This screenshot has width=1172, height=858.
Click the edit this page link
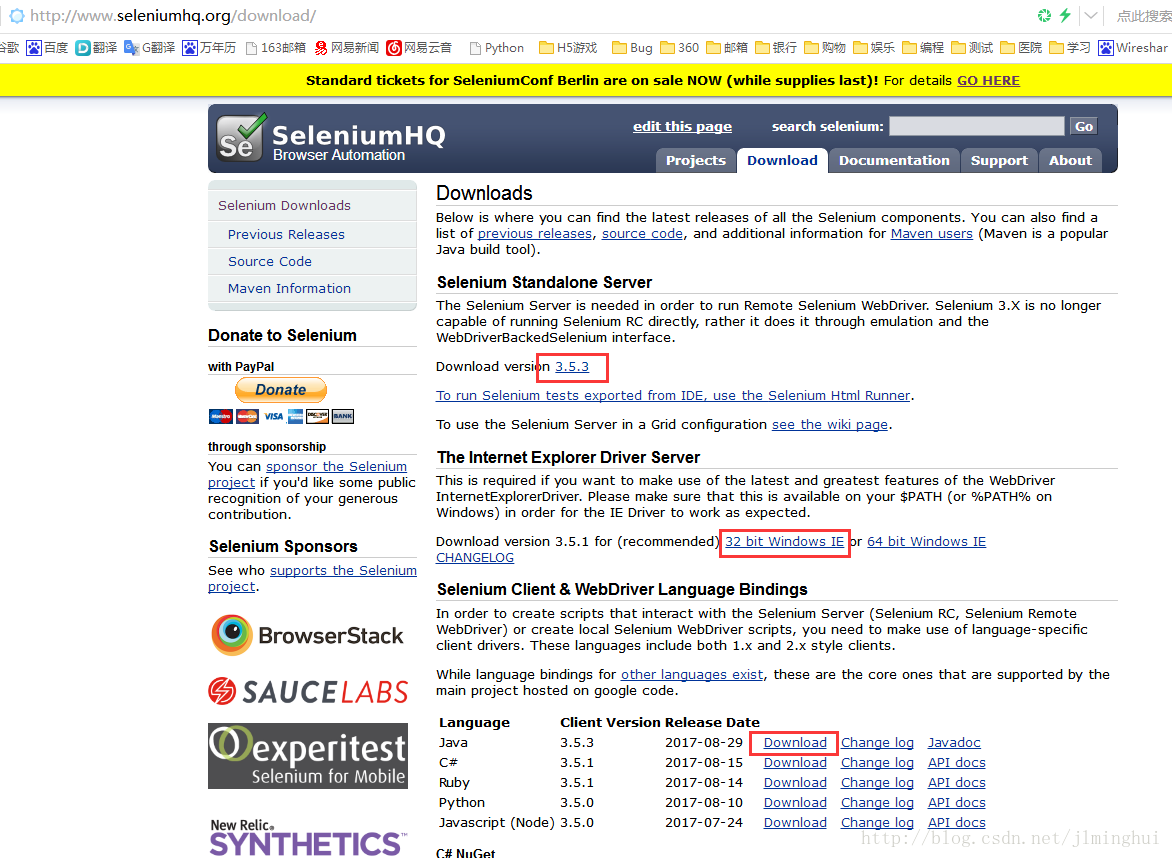(682, 126)
